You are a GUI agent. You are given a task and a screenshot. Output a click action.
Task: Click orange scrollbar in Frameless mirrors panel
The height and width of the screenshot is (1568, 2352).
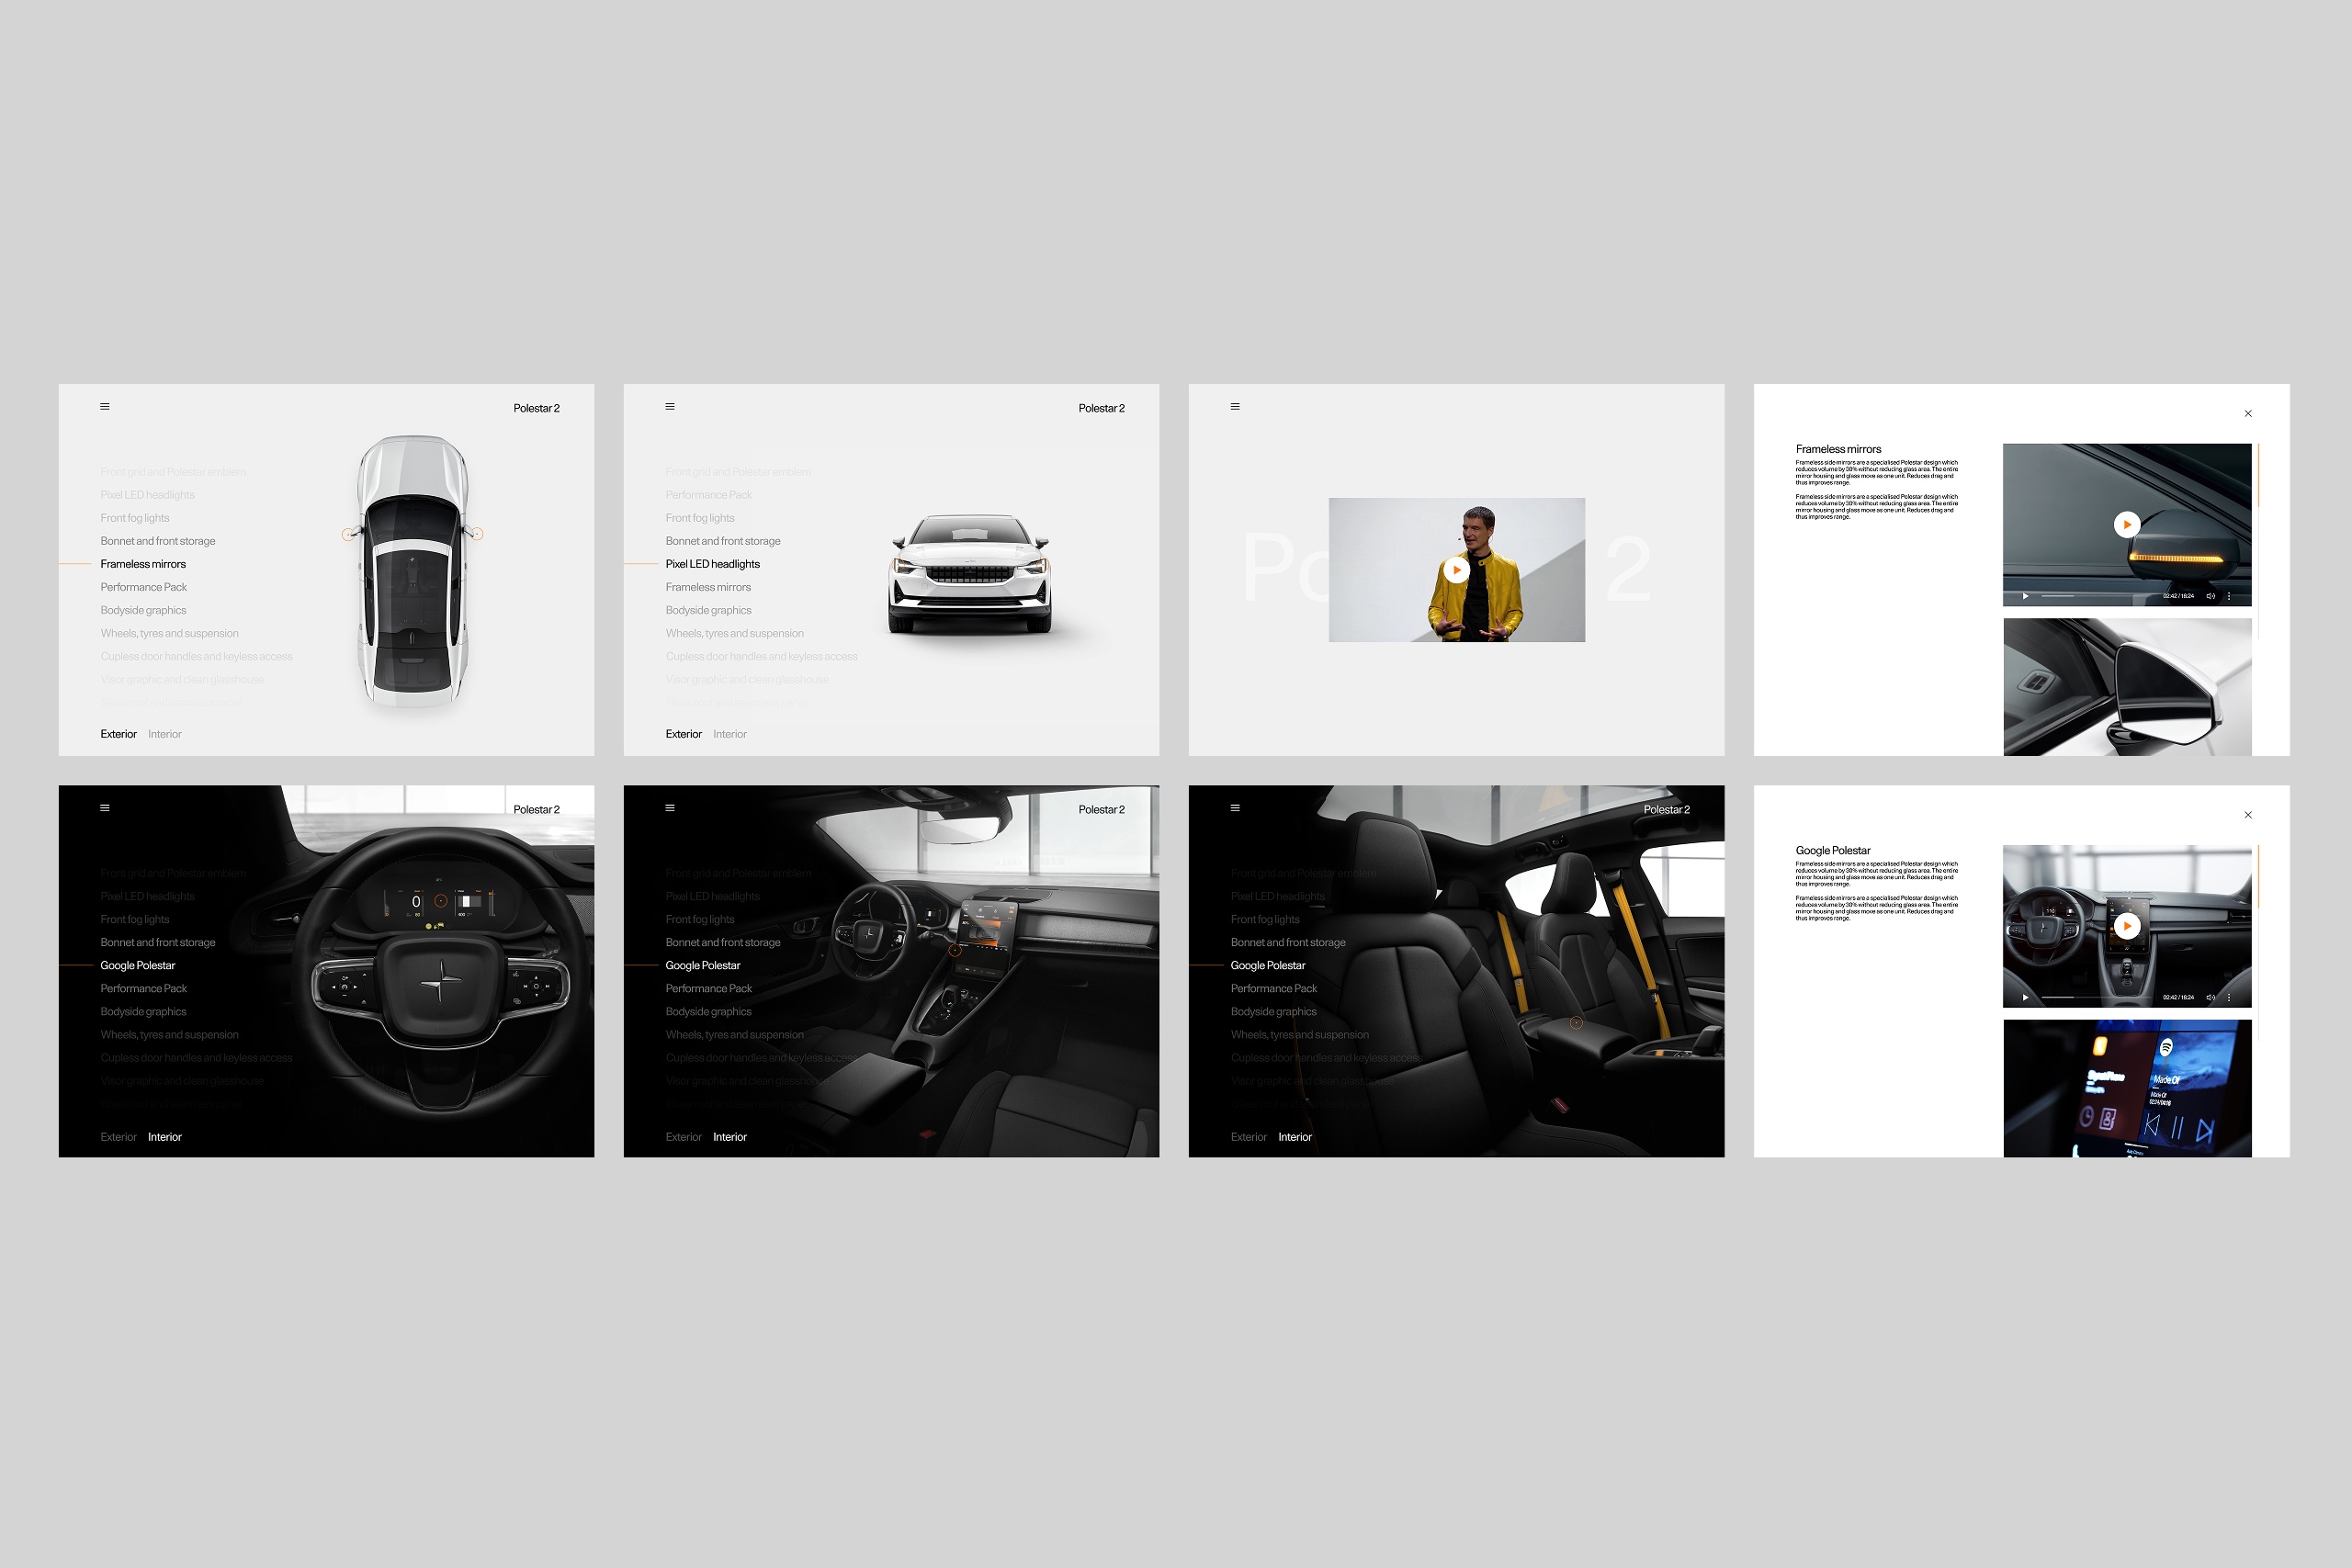[2259, 475]
